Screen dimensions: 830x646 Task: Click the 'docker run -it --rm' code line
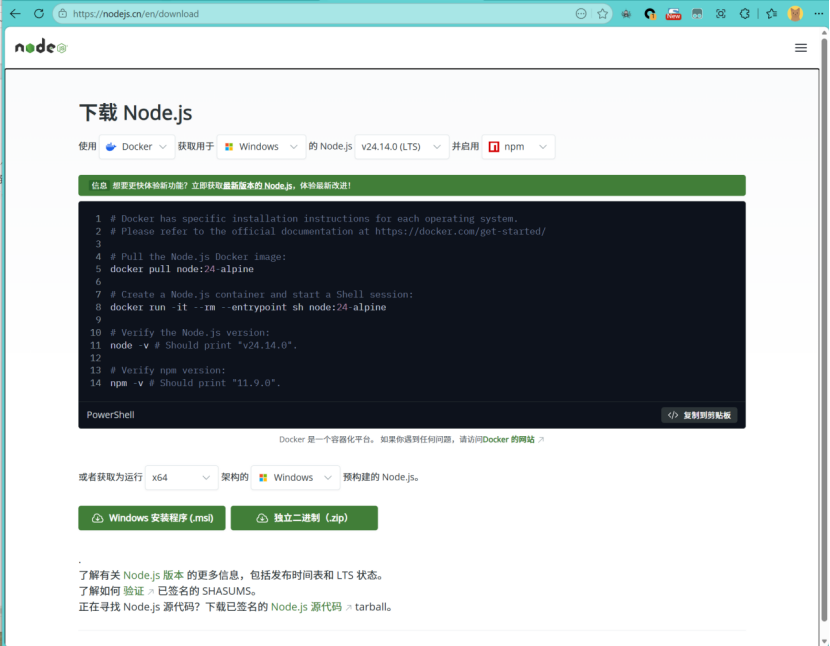248,307
